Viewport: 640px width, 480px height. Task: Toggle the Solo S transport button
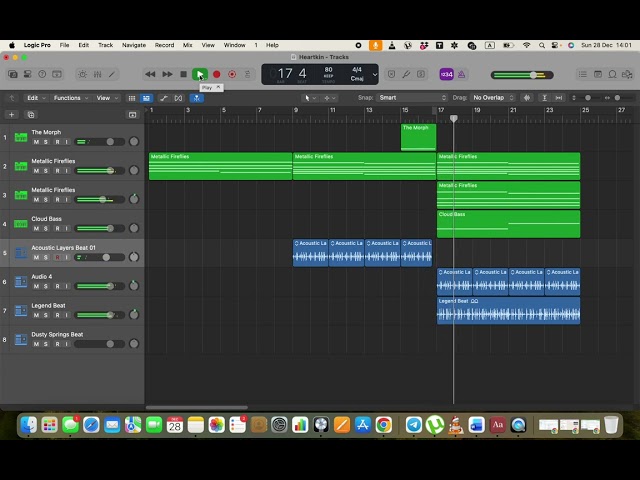[x=421, y=74]
